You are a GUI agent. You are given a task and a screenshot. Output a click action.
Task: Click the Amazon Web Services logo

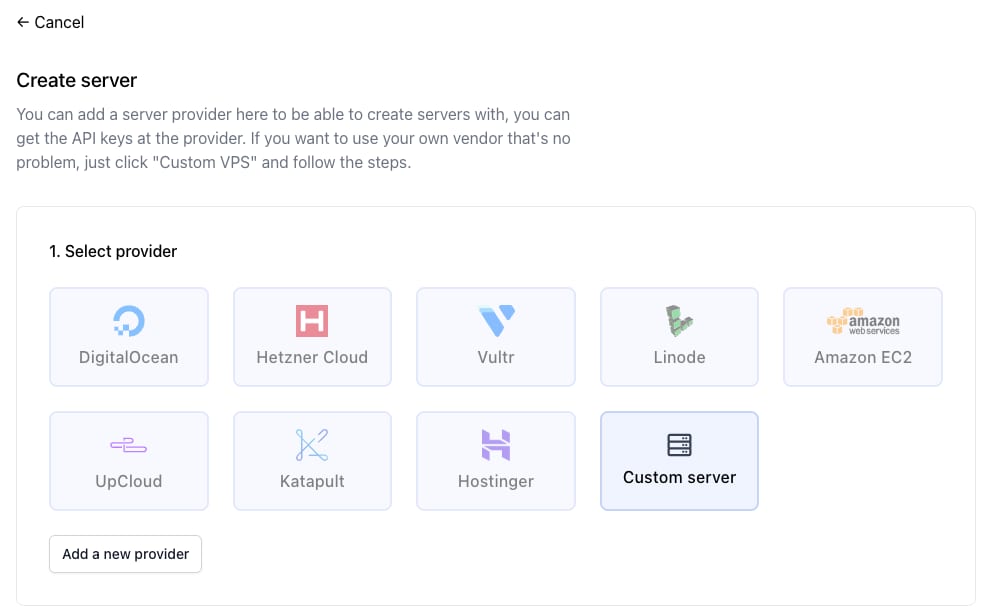click(x=862, y=320)
